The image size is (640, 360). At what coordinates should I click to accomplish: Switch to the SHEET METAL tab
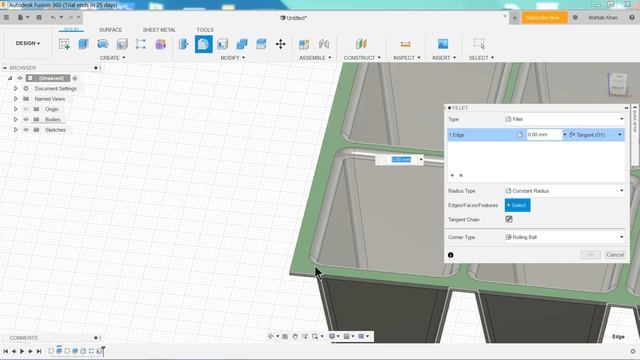click(159, 30)
